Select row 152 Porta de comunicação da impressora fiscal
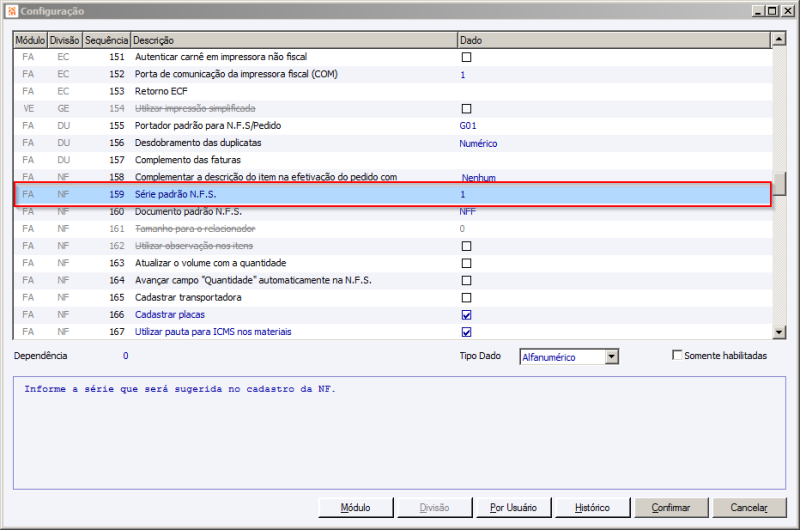The height and width of the screenshot is (530, 800). (392, 74)
